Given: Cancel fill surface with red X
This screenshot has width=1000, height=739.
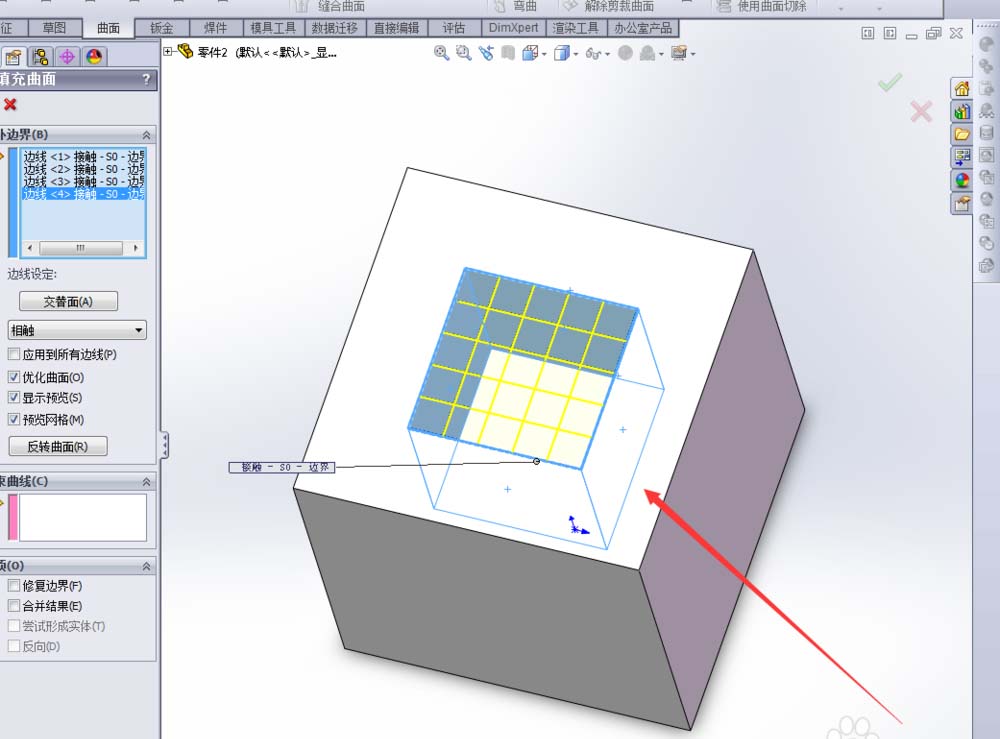Looking at the screenshot, I should point(10,104).
